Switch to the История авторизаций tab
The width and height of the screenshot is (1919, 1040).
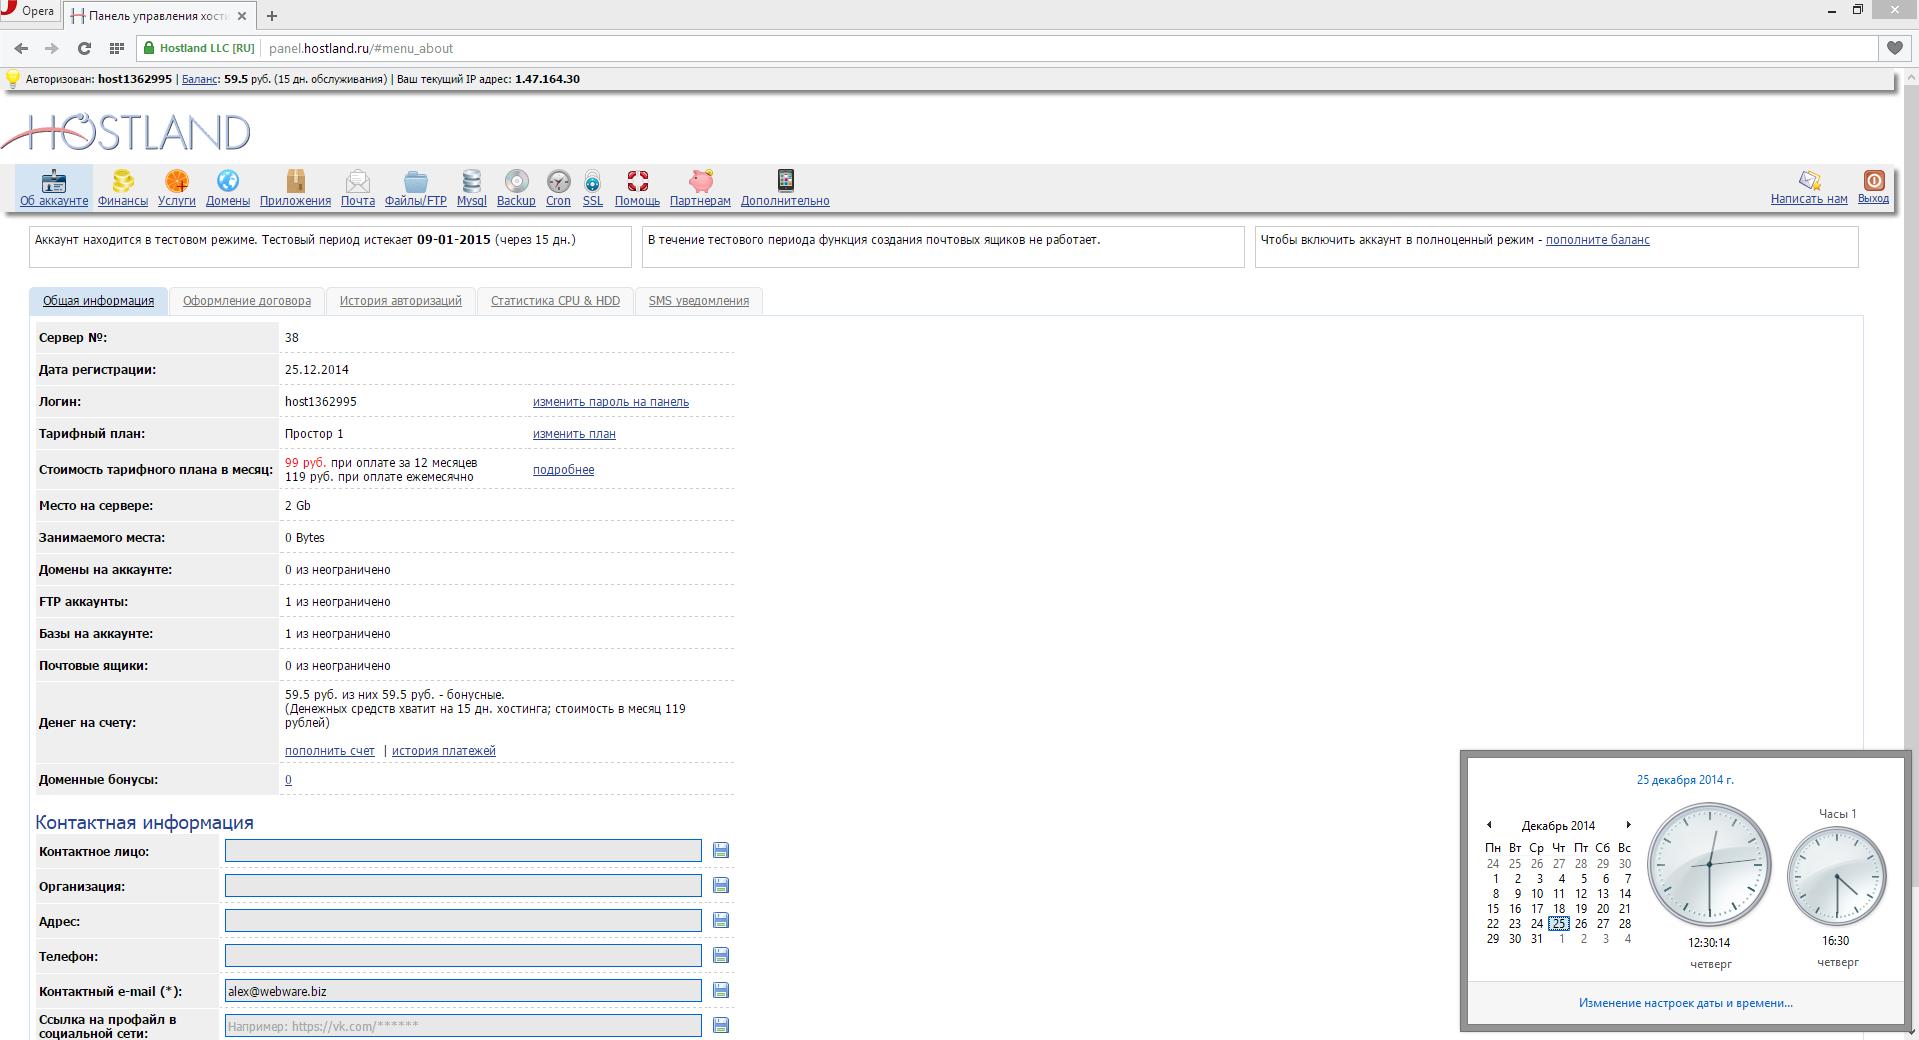pos(400,301)
